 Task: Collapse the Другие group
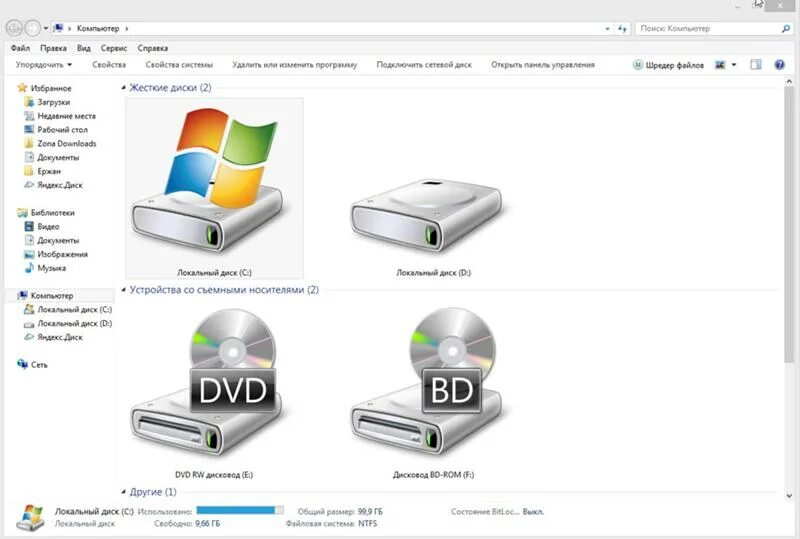pos(123,492)
